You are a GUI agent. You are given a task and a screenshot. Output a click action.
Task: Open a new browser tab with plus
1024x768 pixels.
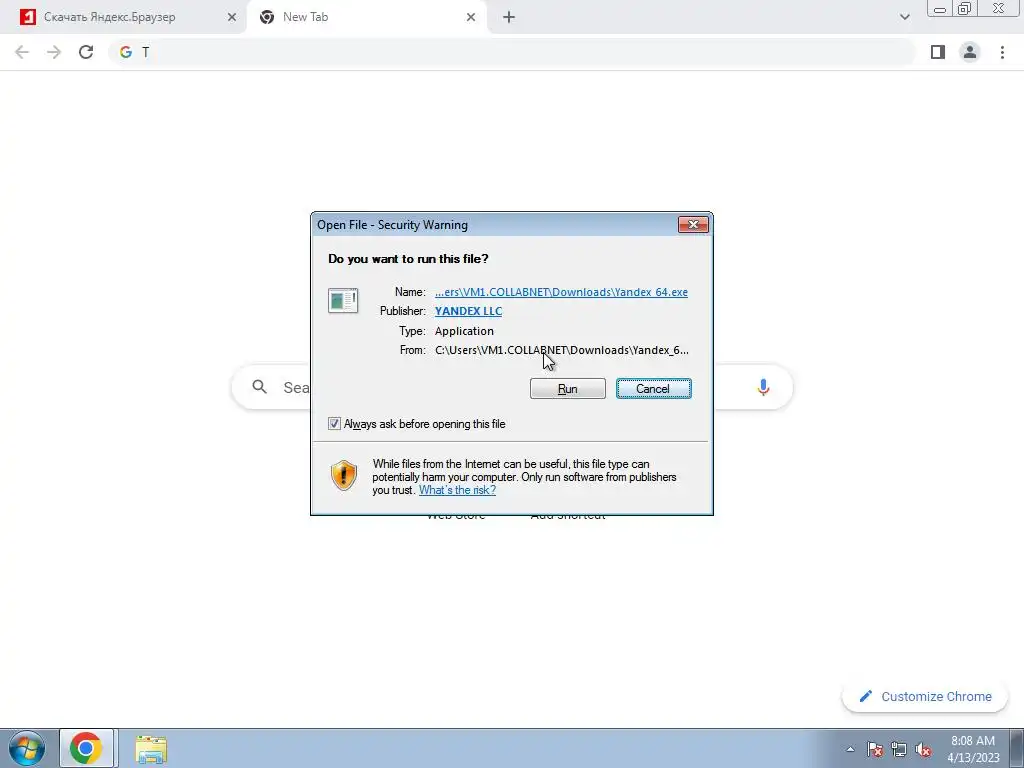(509, 18)
